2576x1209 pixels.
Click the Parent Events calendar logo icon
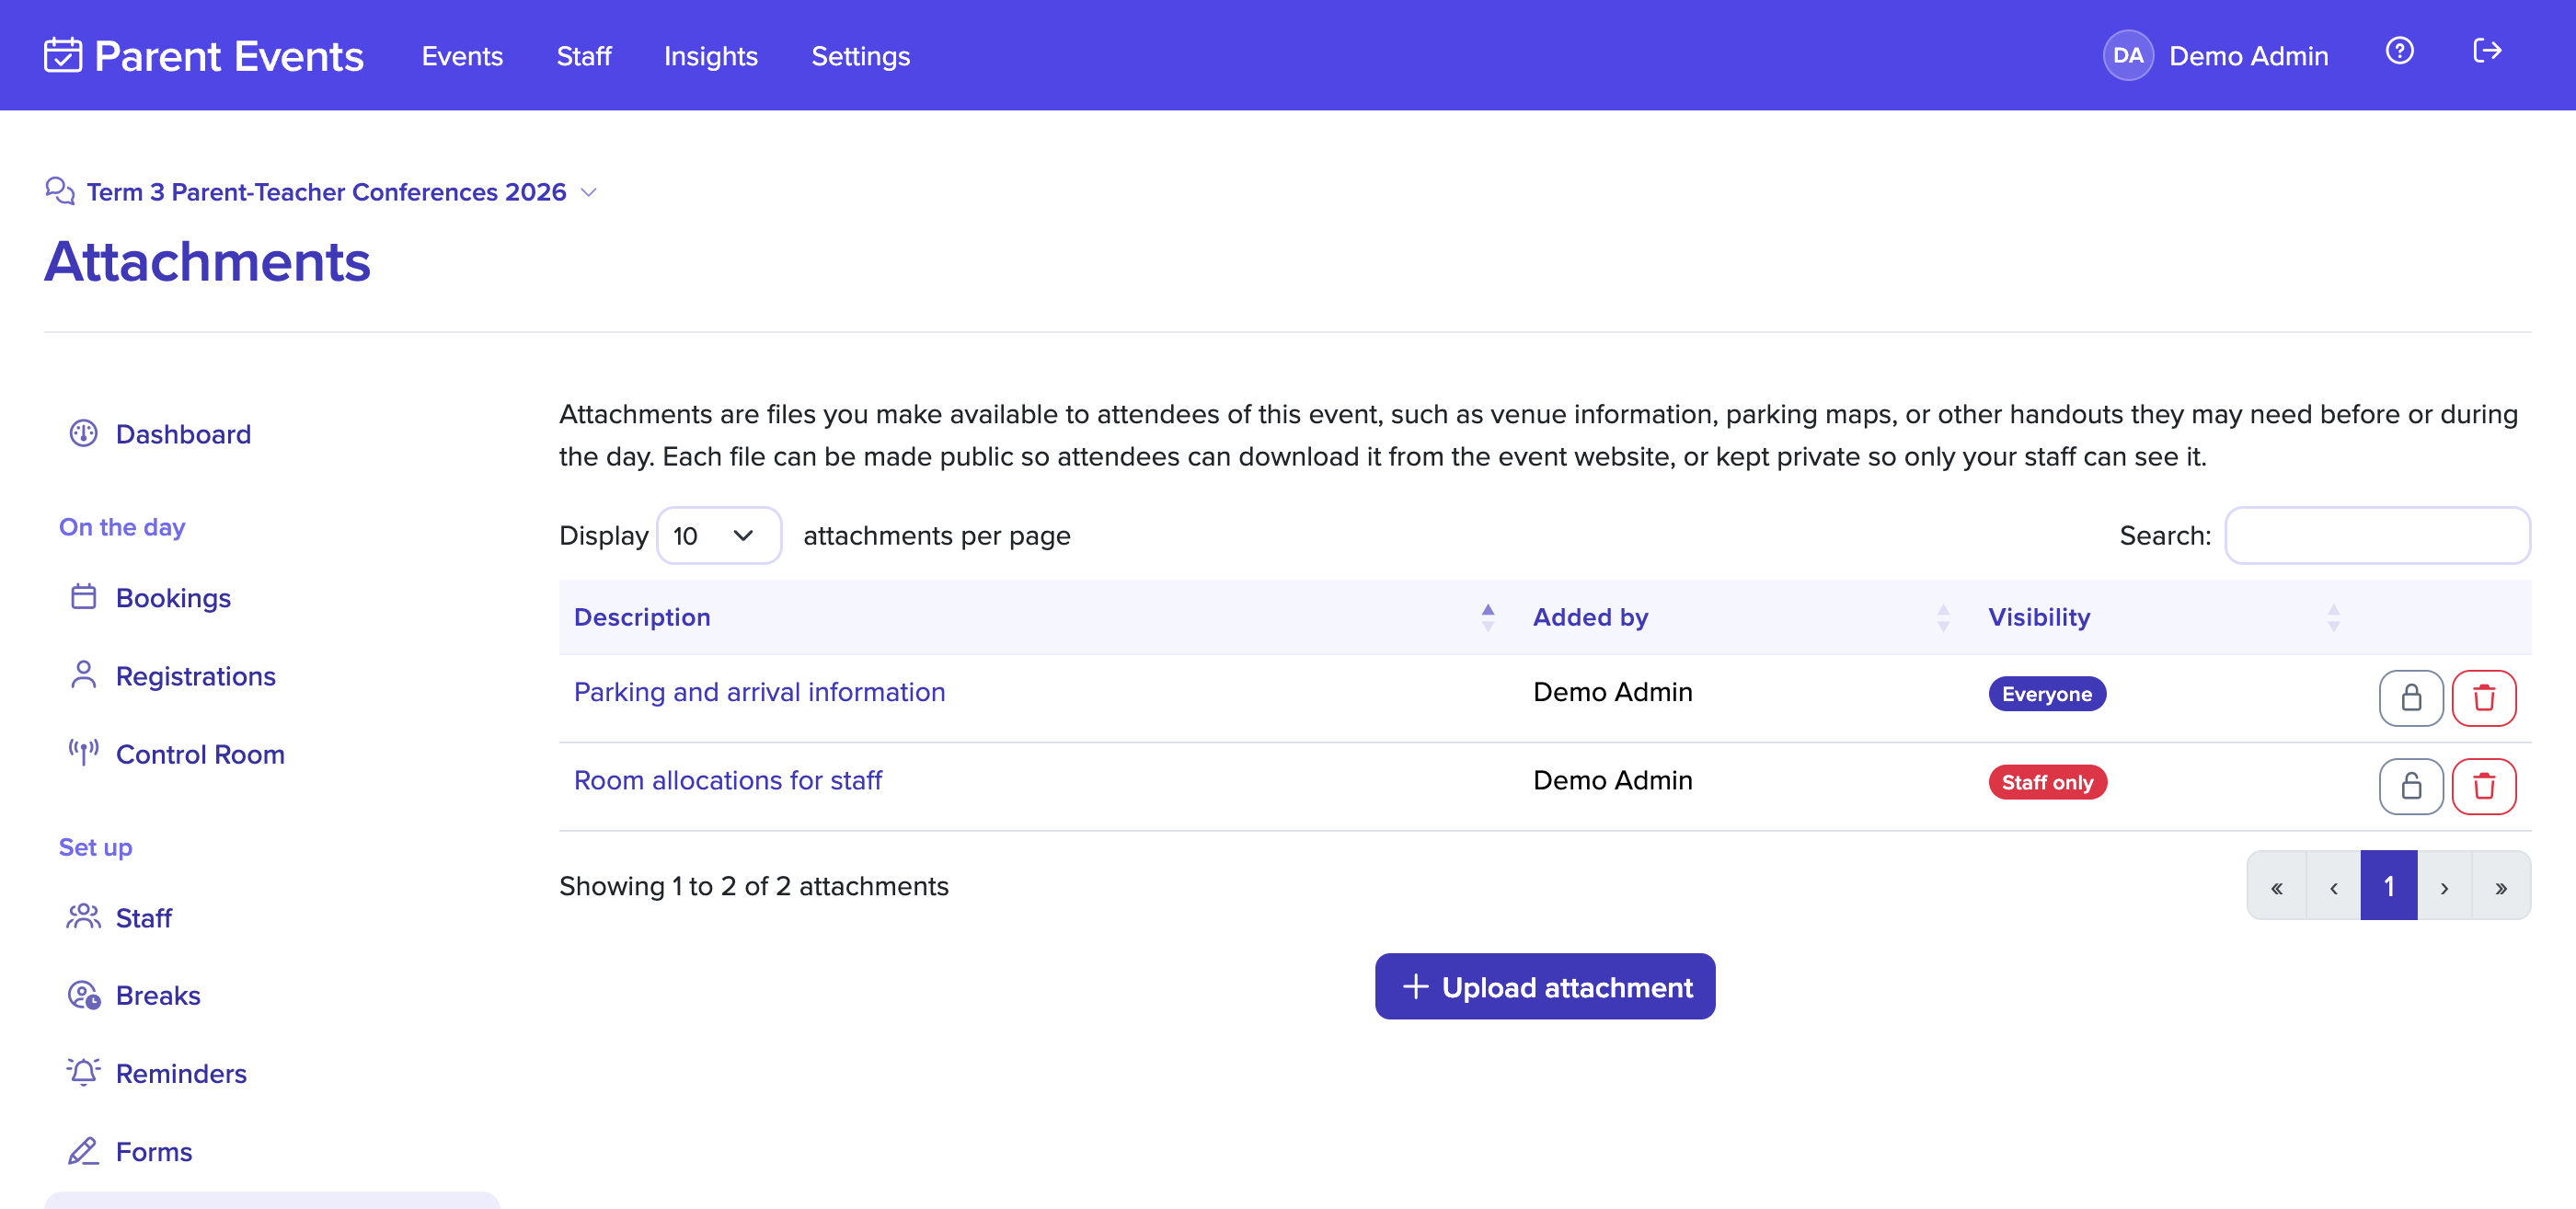pos(63,55)
